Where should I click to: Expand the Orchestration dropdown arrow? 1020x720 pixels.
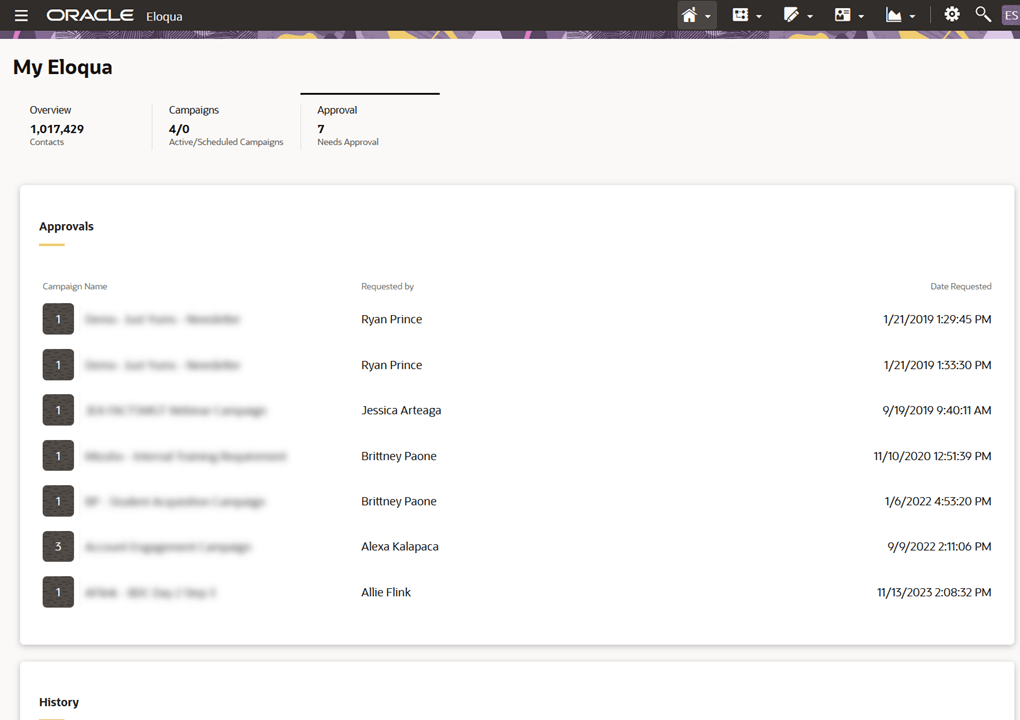758,16
